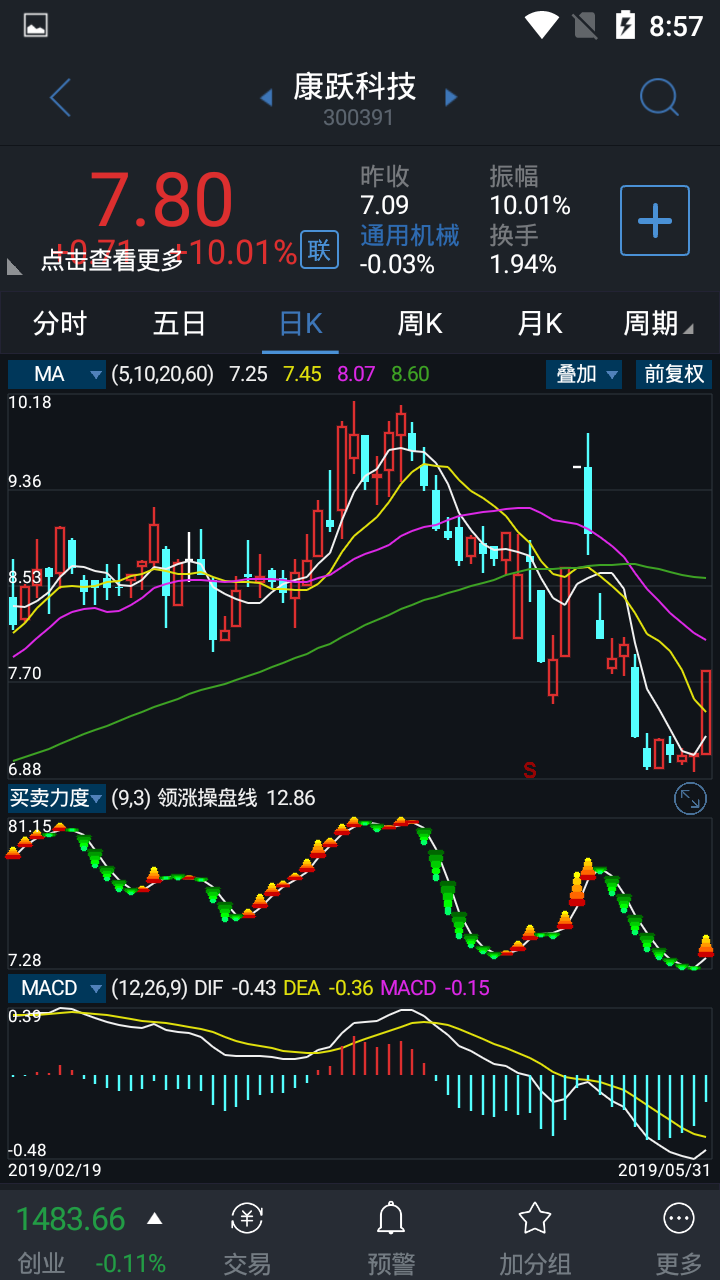Tap the stock code 300391
Image resolution: width=720 pixels, height=1280 pixels.
tap(358, 118)
